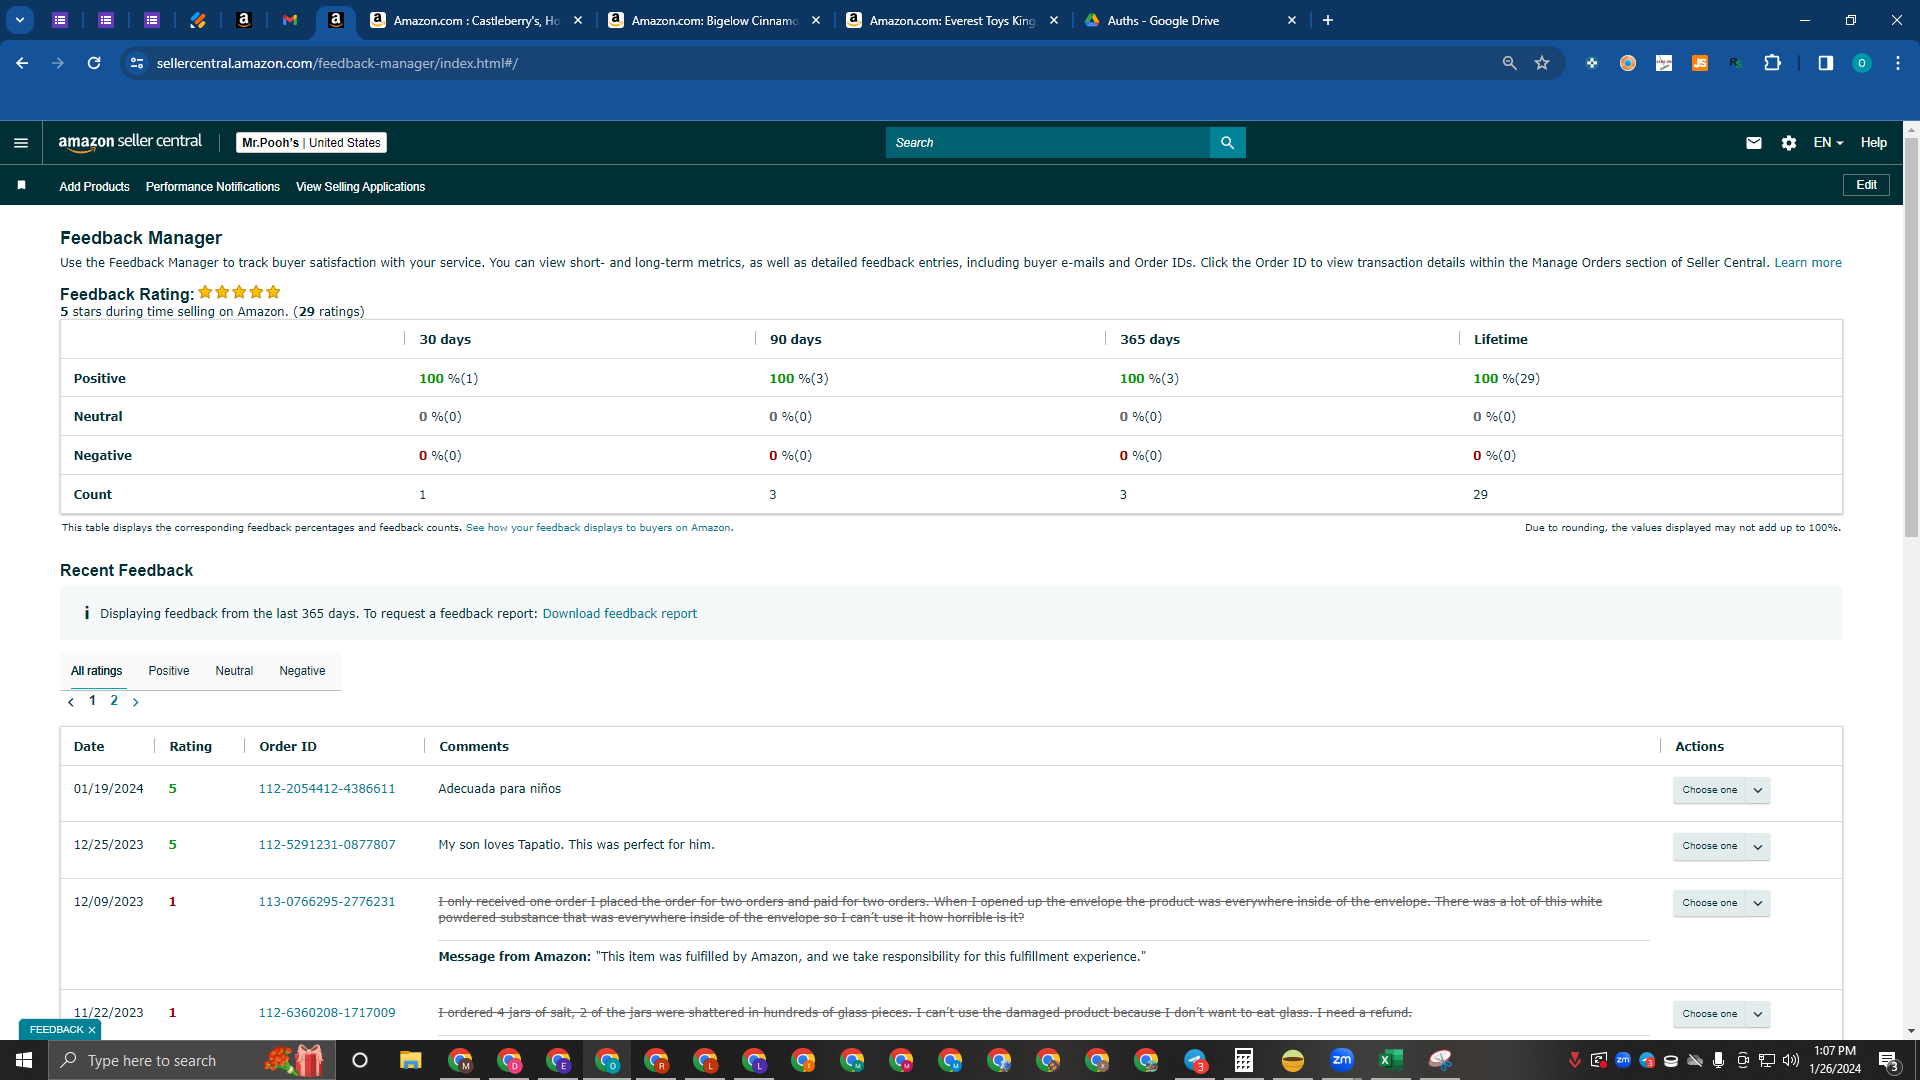
Task: Switch to the Positive feedback tab
Action: 168,671
